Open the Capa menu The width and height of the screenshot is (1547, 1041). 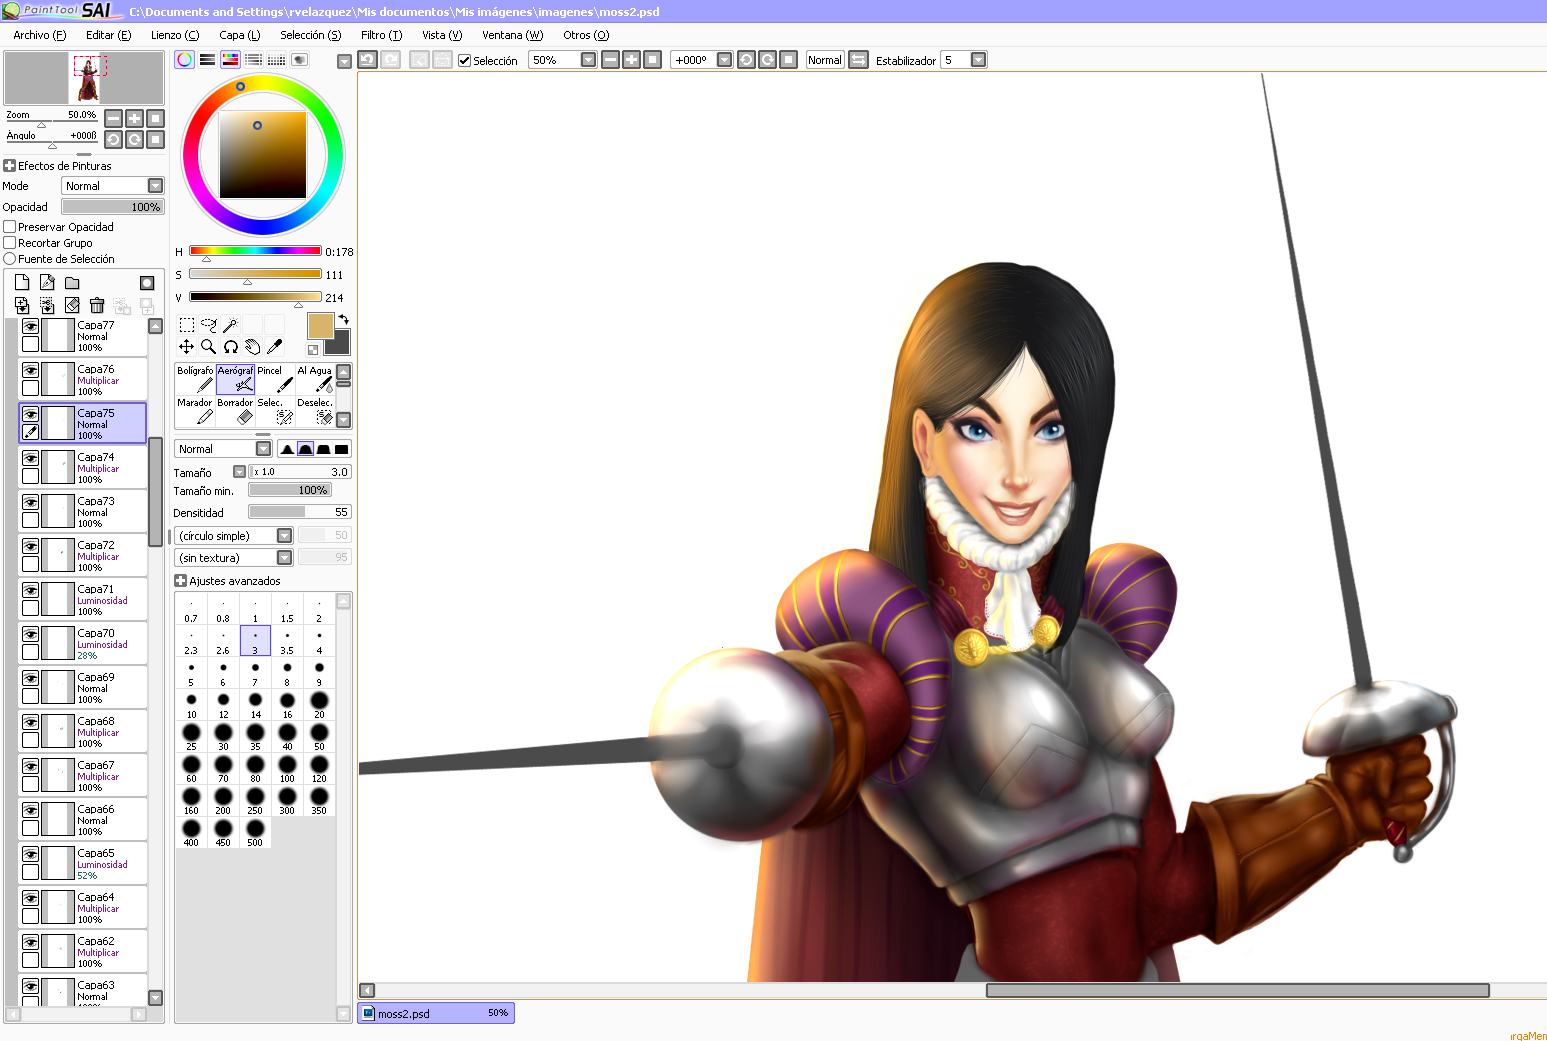[240, 35]
